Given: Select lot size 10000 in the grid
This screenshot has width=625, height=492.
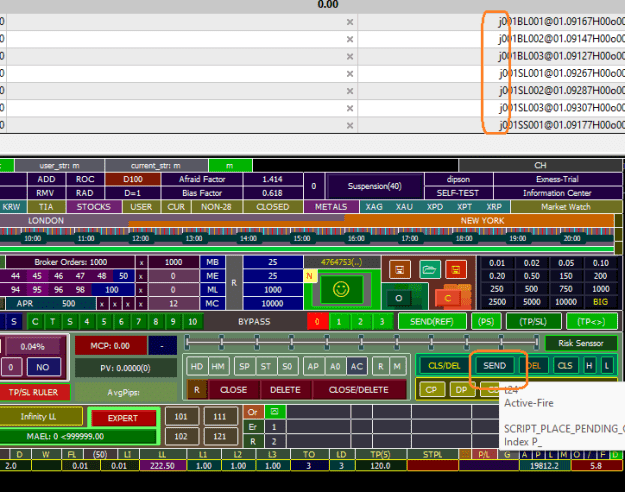Looking at the screenshot, I should pos(566,302).
